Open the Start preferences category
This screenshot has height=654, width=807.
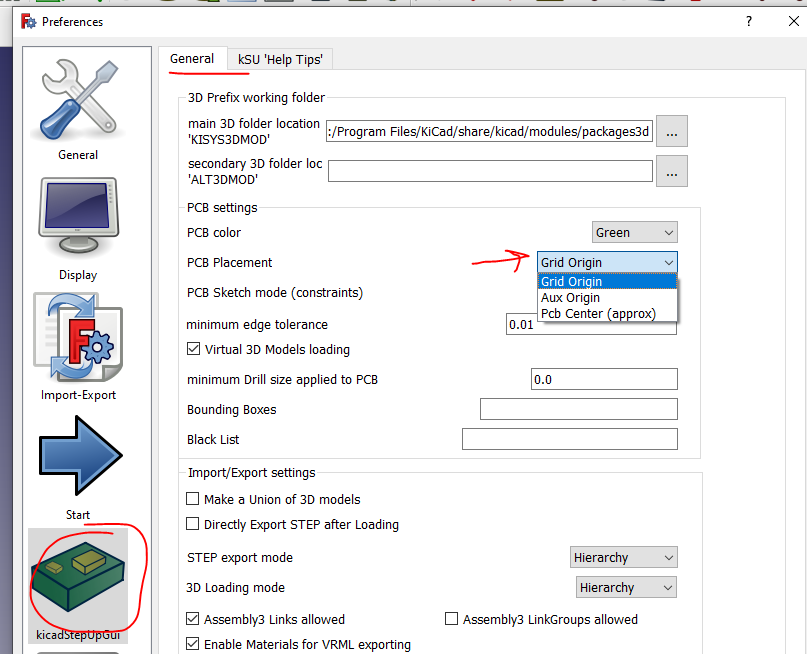tap(78, 467)
